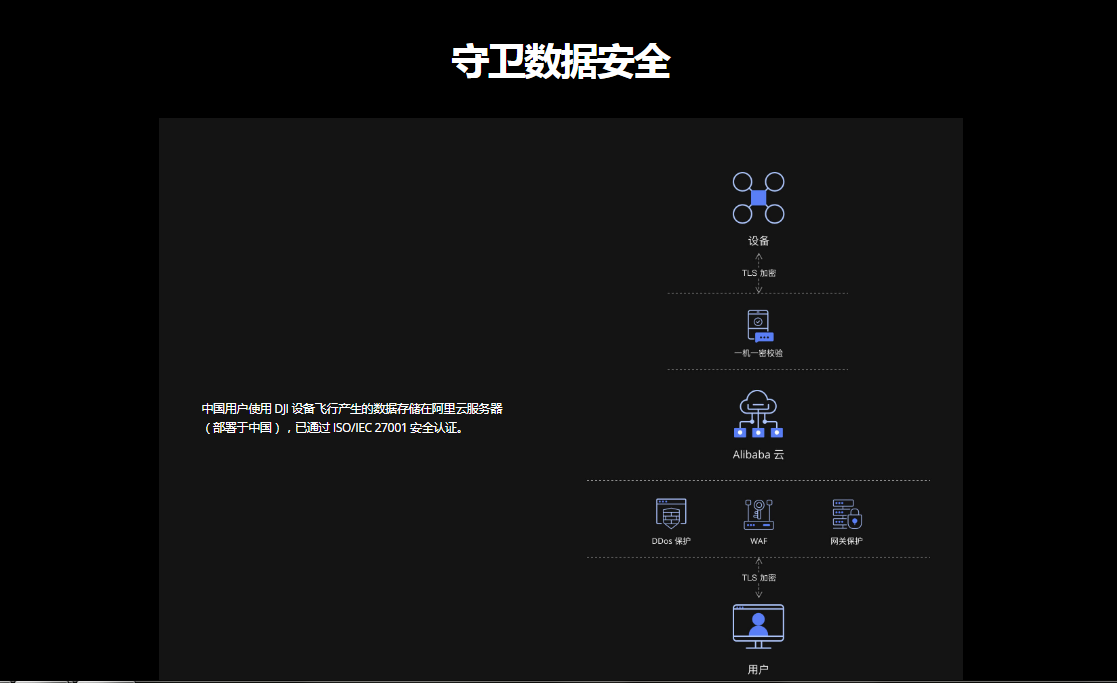Click the 部署于中国 parenthetical text
This screenshot has width=1117, height=683.
241,428
